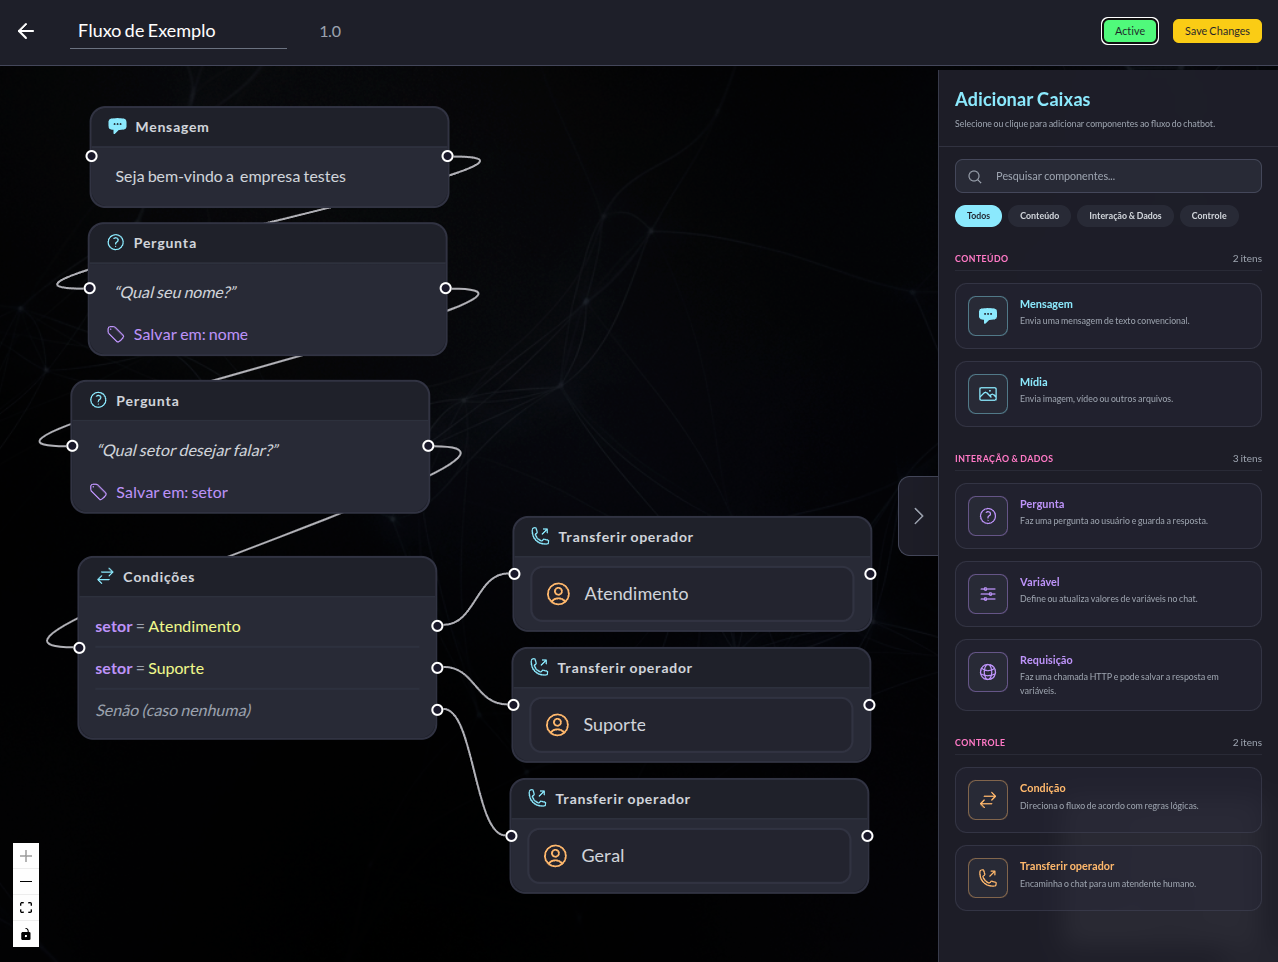Click the Atendimento transfer node input handle
The image size is (1278, 962).
pyautogui.click(x=514, y=574)
